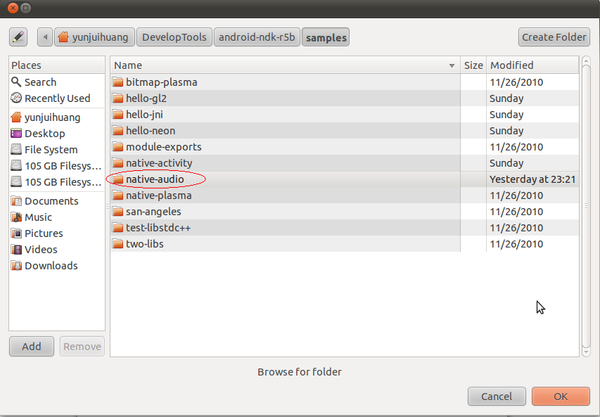
Task: Click the File System drive icon
Action: (x=16, y=150)
